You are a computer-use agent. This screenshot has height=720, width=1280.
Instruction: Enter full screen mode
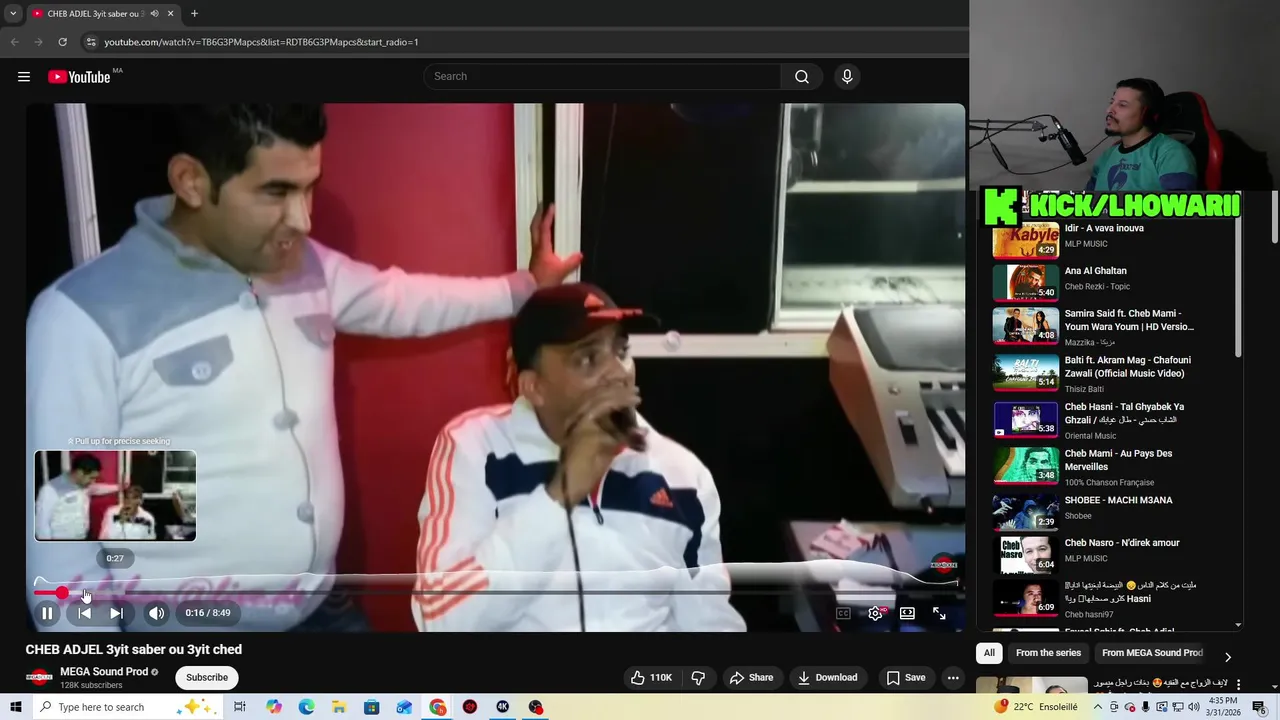coord(939,613)
